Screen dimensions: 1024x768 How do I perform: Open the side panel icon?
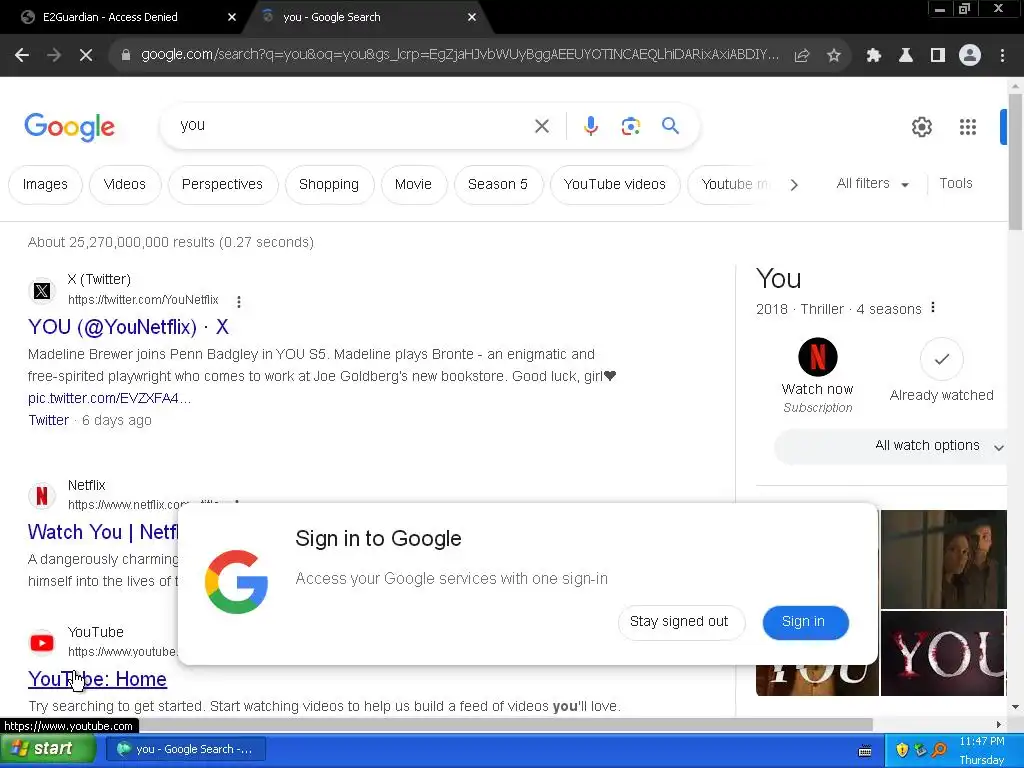tap(938, 56)
